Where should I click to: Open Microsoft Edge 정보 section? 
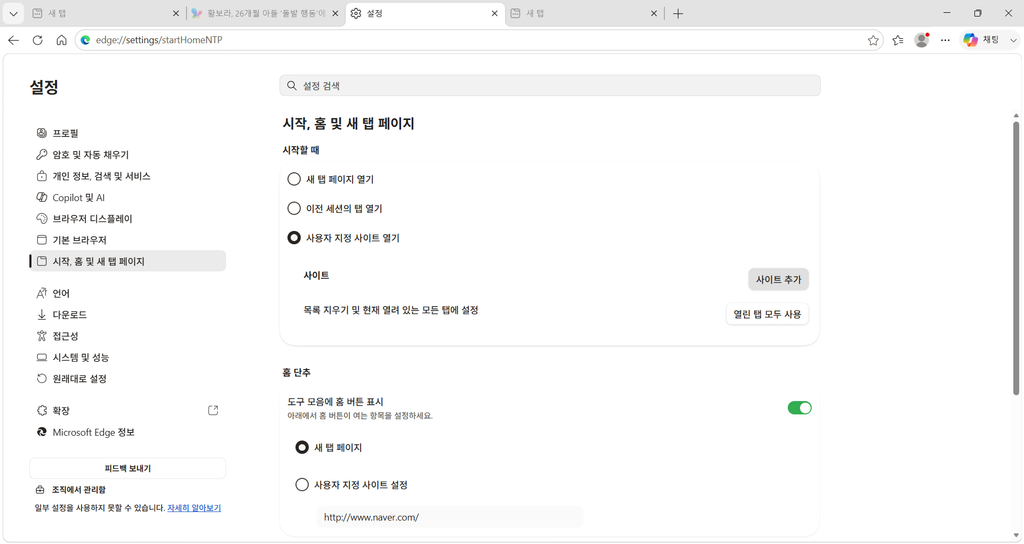[127, 432]
